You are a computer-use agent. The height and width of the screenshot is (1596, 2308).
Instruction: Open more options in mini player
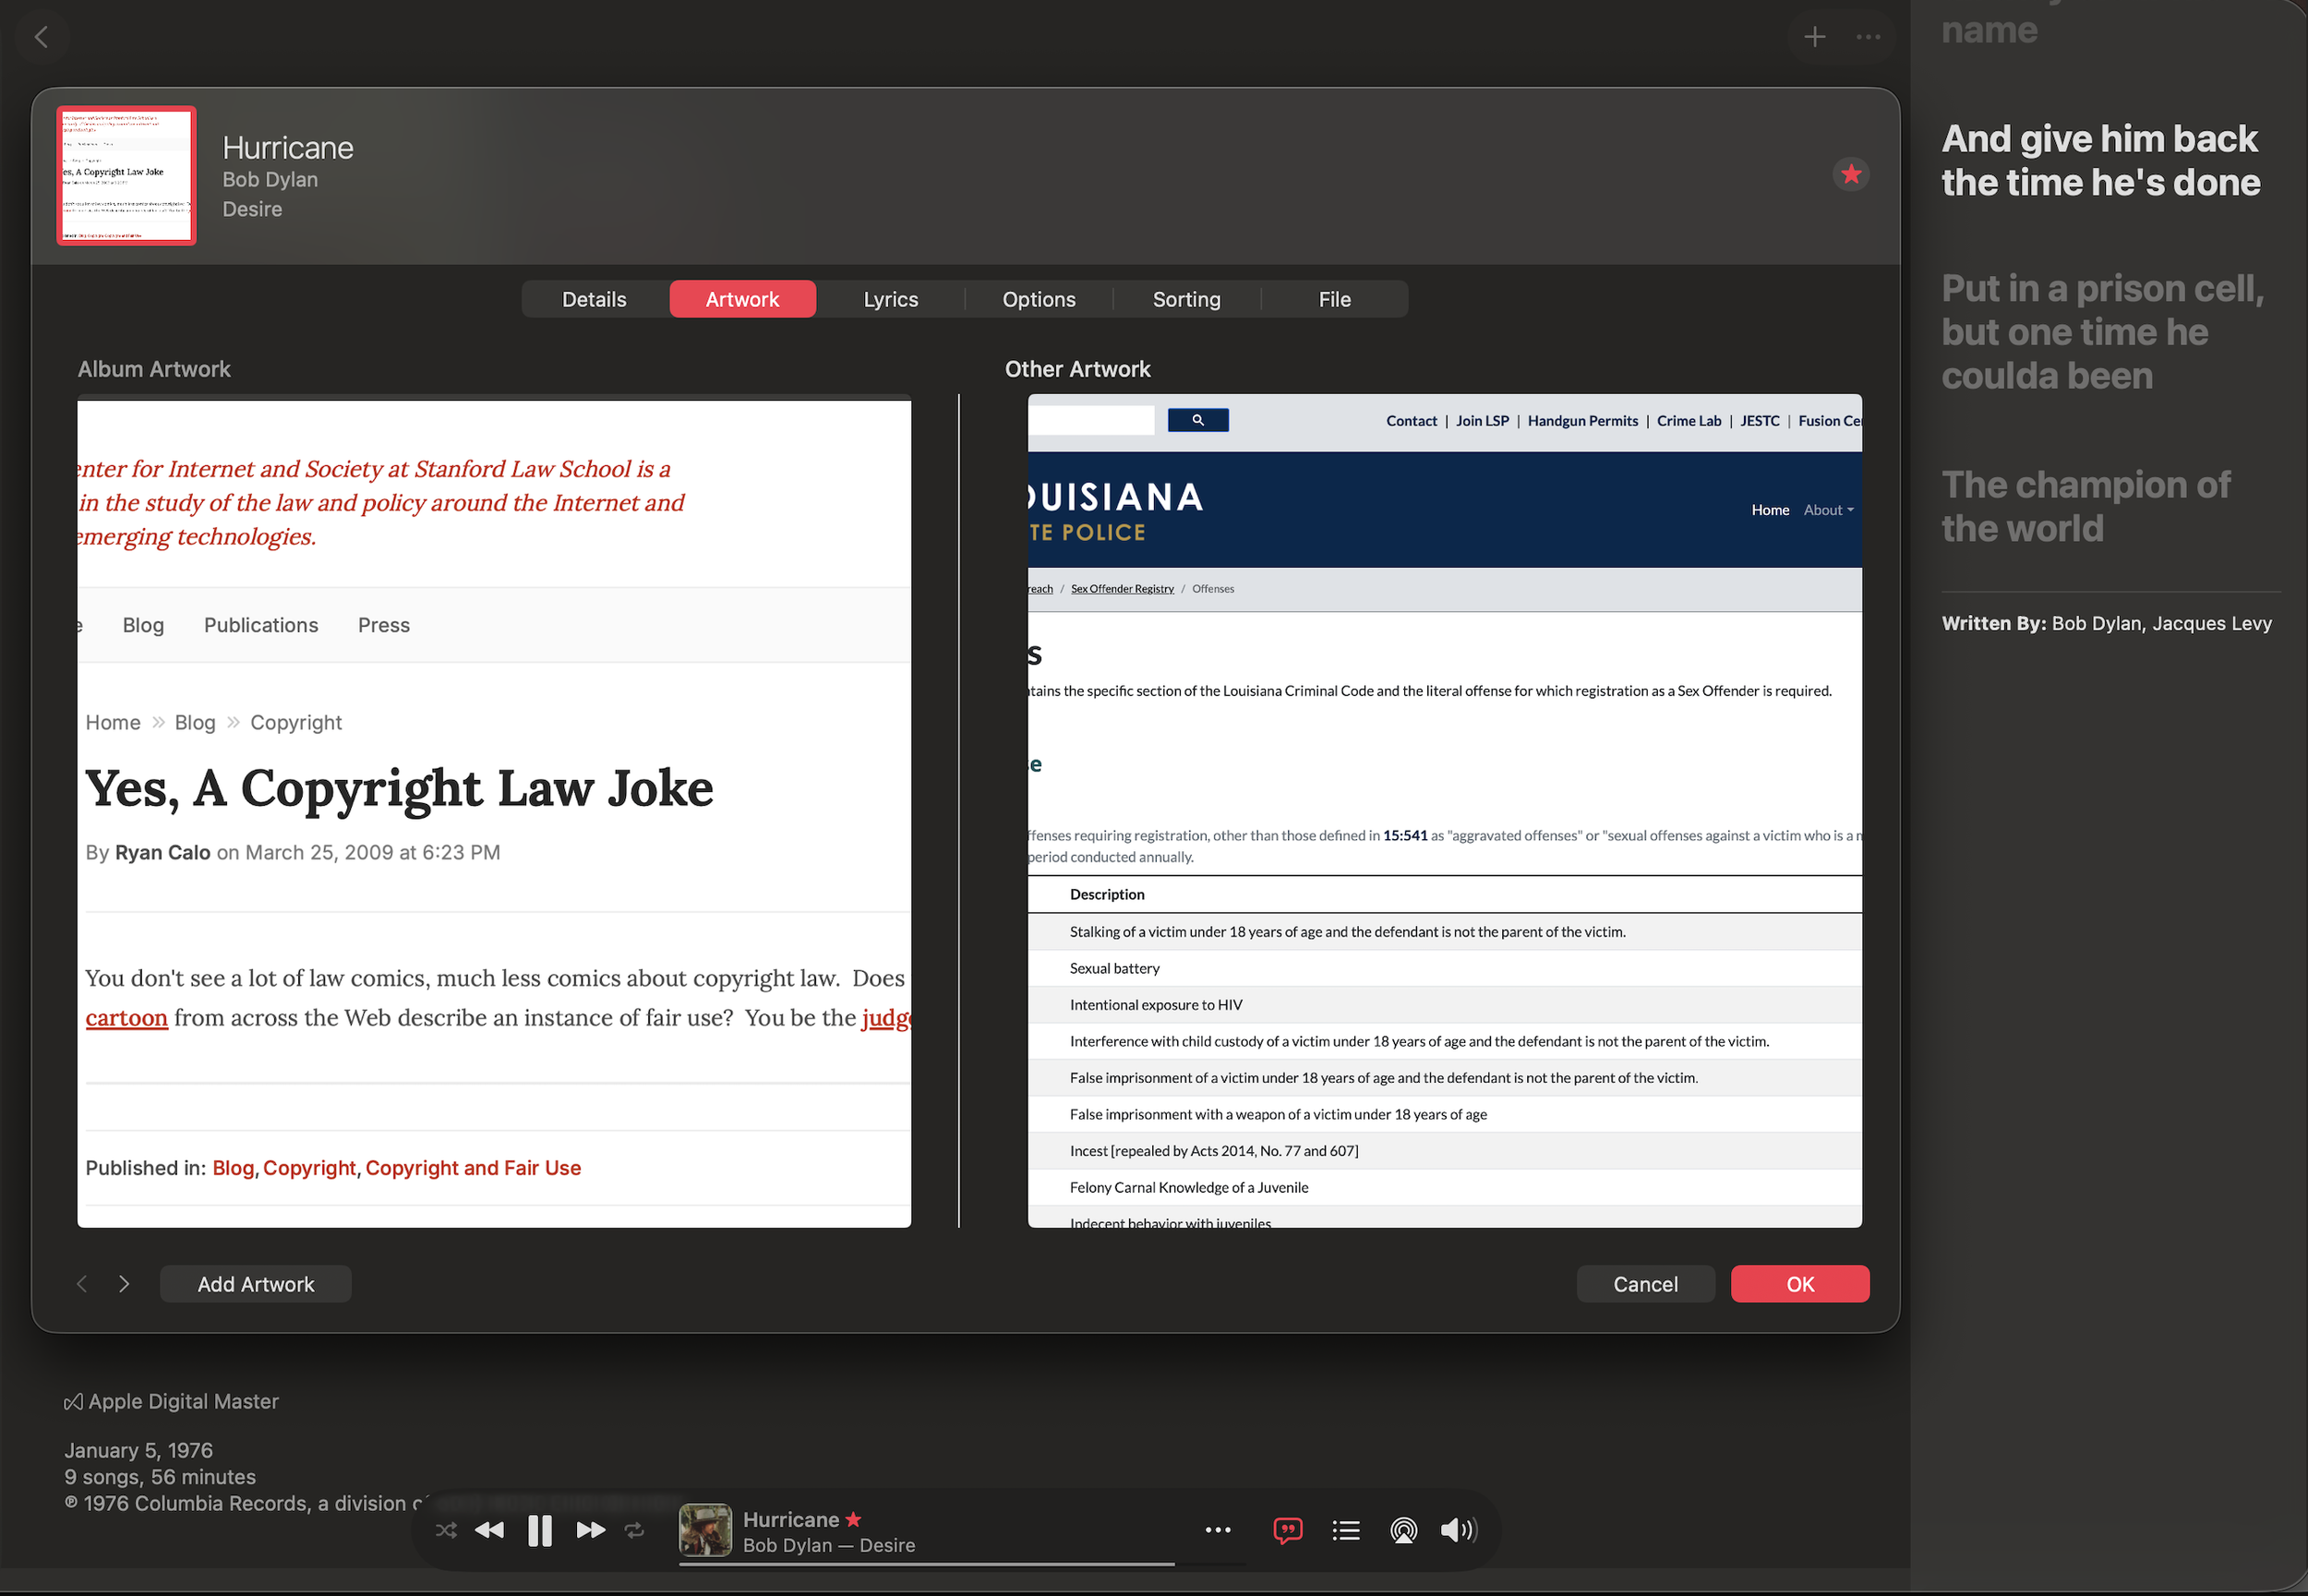point(1217,1530)
